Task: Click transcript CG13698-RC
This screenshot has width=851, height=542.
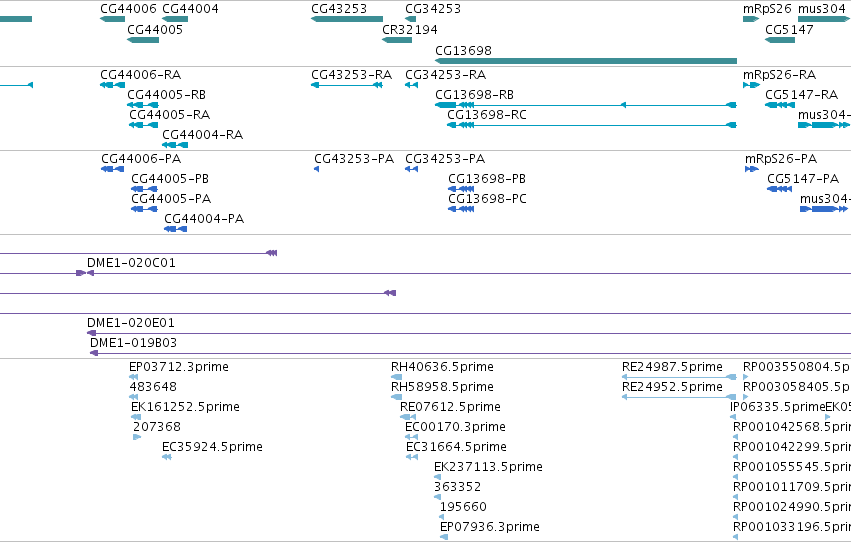Action: (x=487, y=114)
